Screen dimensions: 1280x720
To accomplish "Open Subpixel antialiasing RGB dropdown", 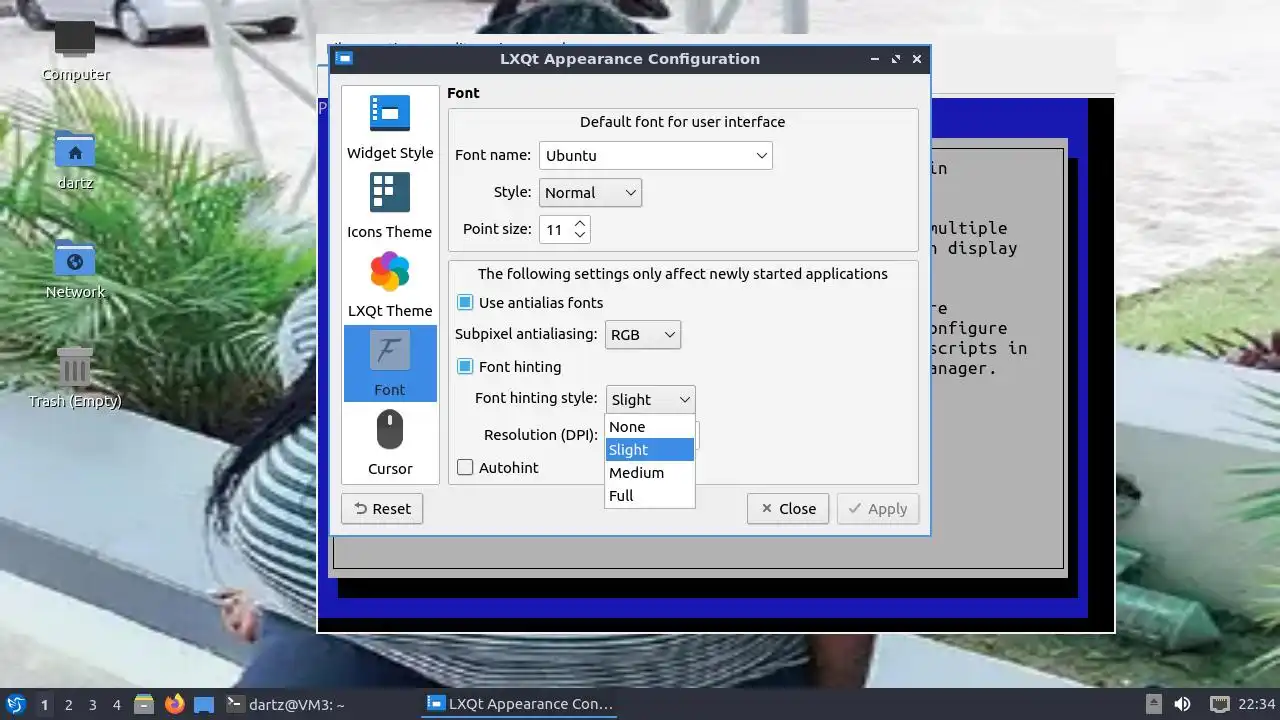I will (x=642, y=334).
